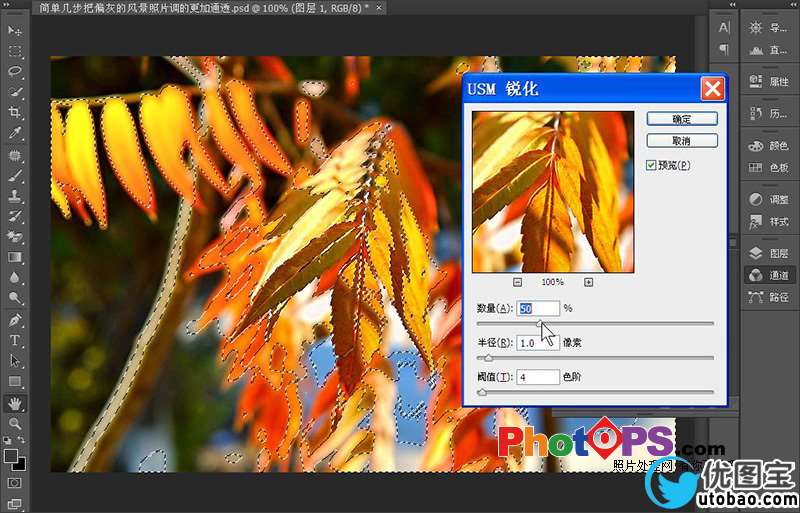Click the foreground color swatch
The width and height of the screenshot is (800, 513).
(x=9, y=455)
